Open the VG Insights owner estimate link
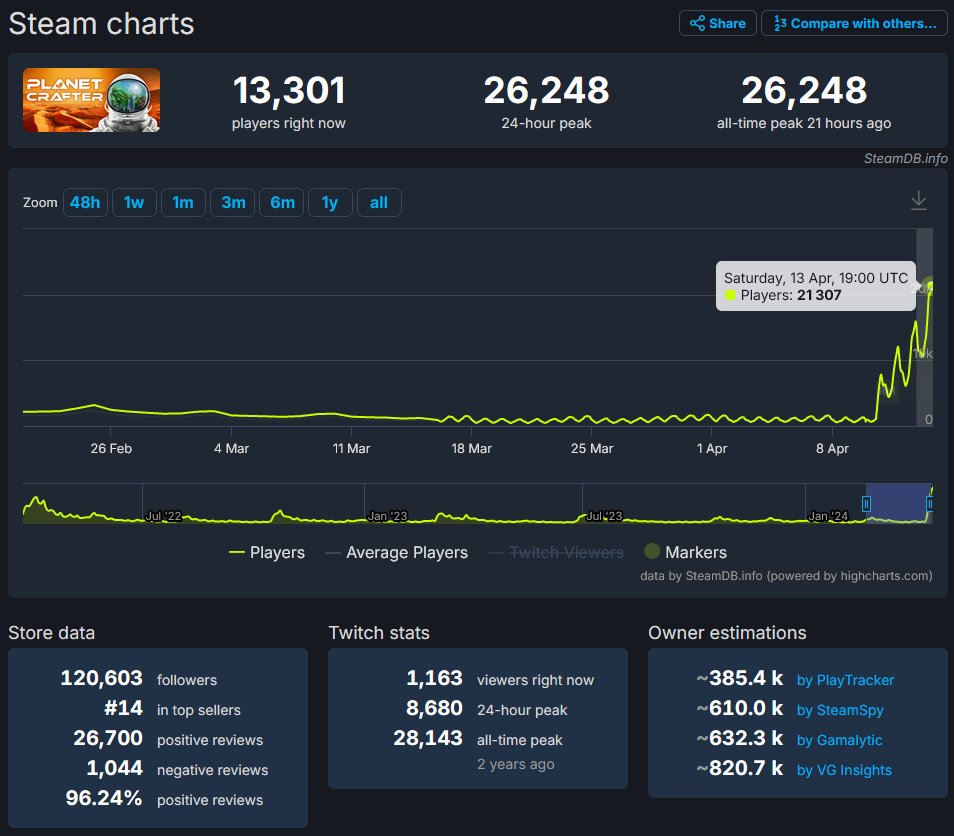This screenshot has width=954, height=836. pyautogui.click(x=844, y=770)
